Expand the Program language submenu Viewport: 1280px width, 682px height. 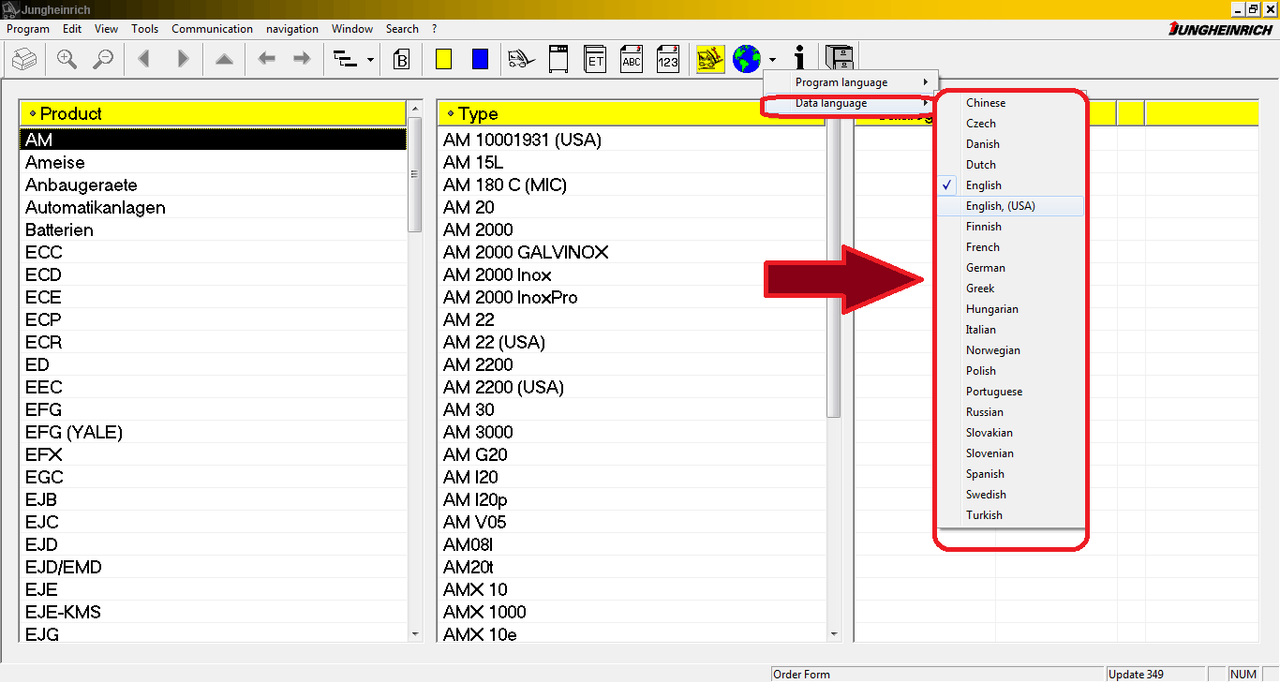849,82
